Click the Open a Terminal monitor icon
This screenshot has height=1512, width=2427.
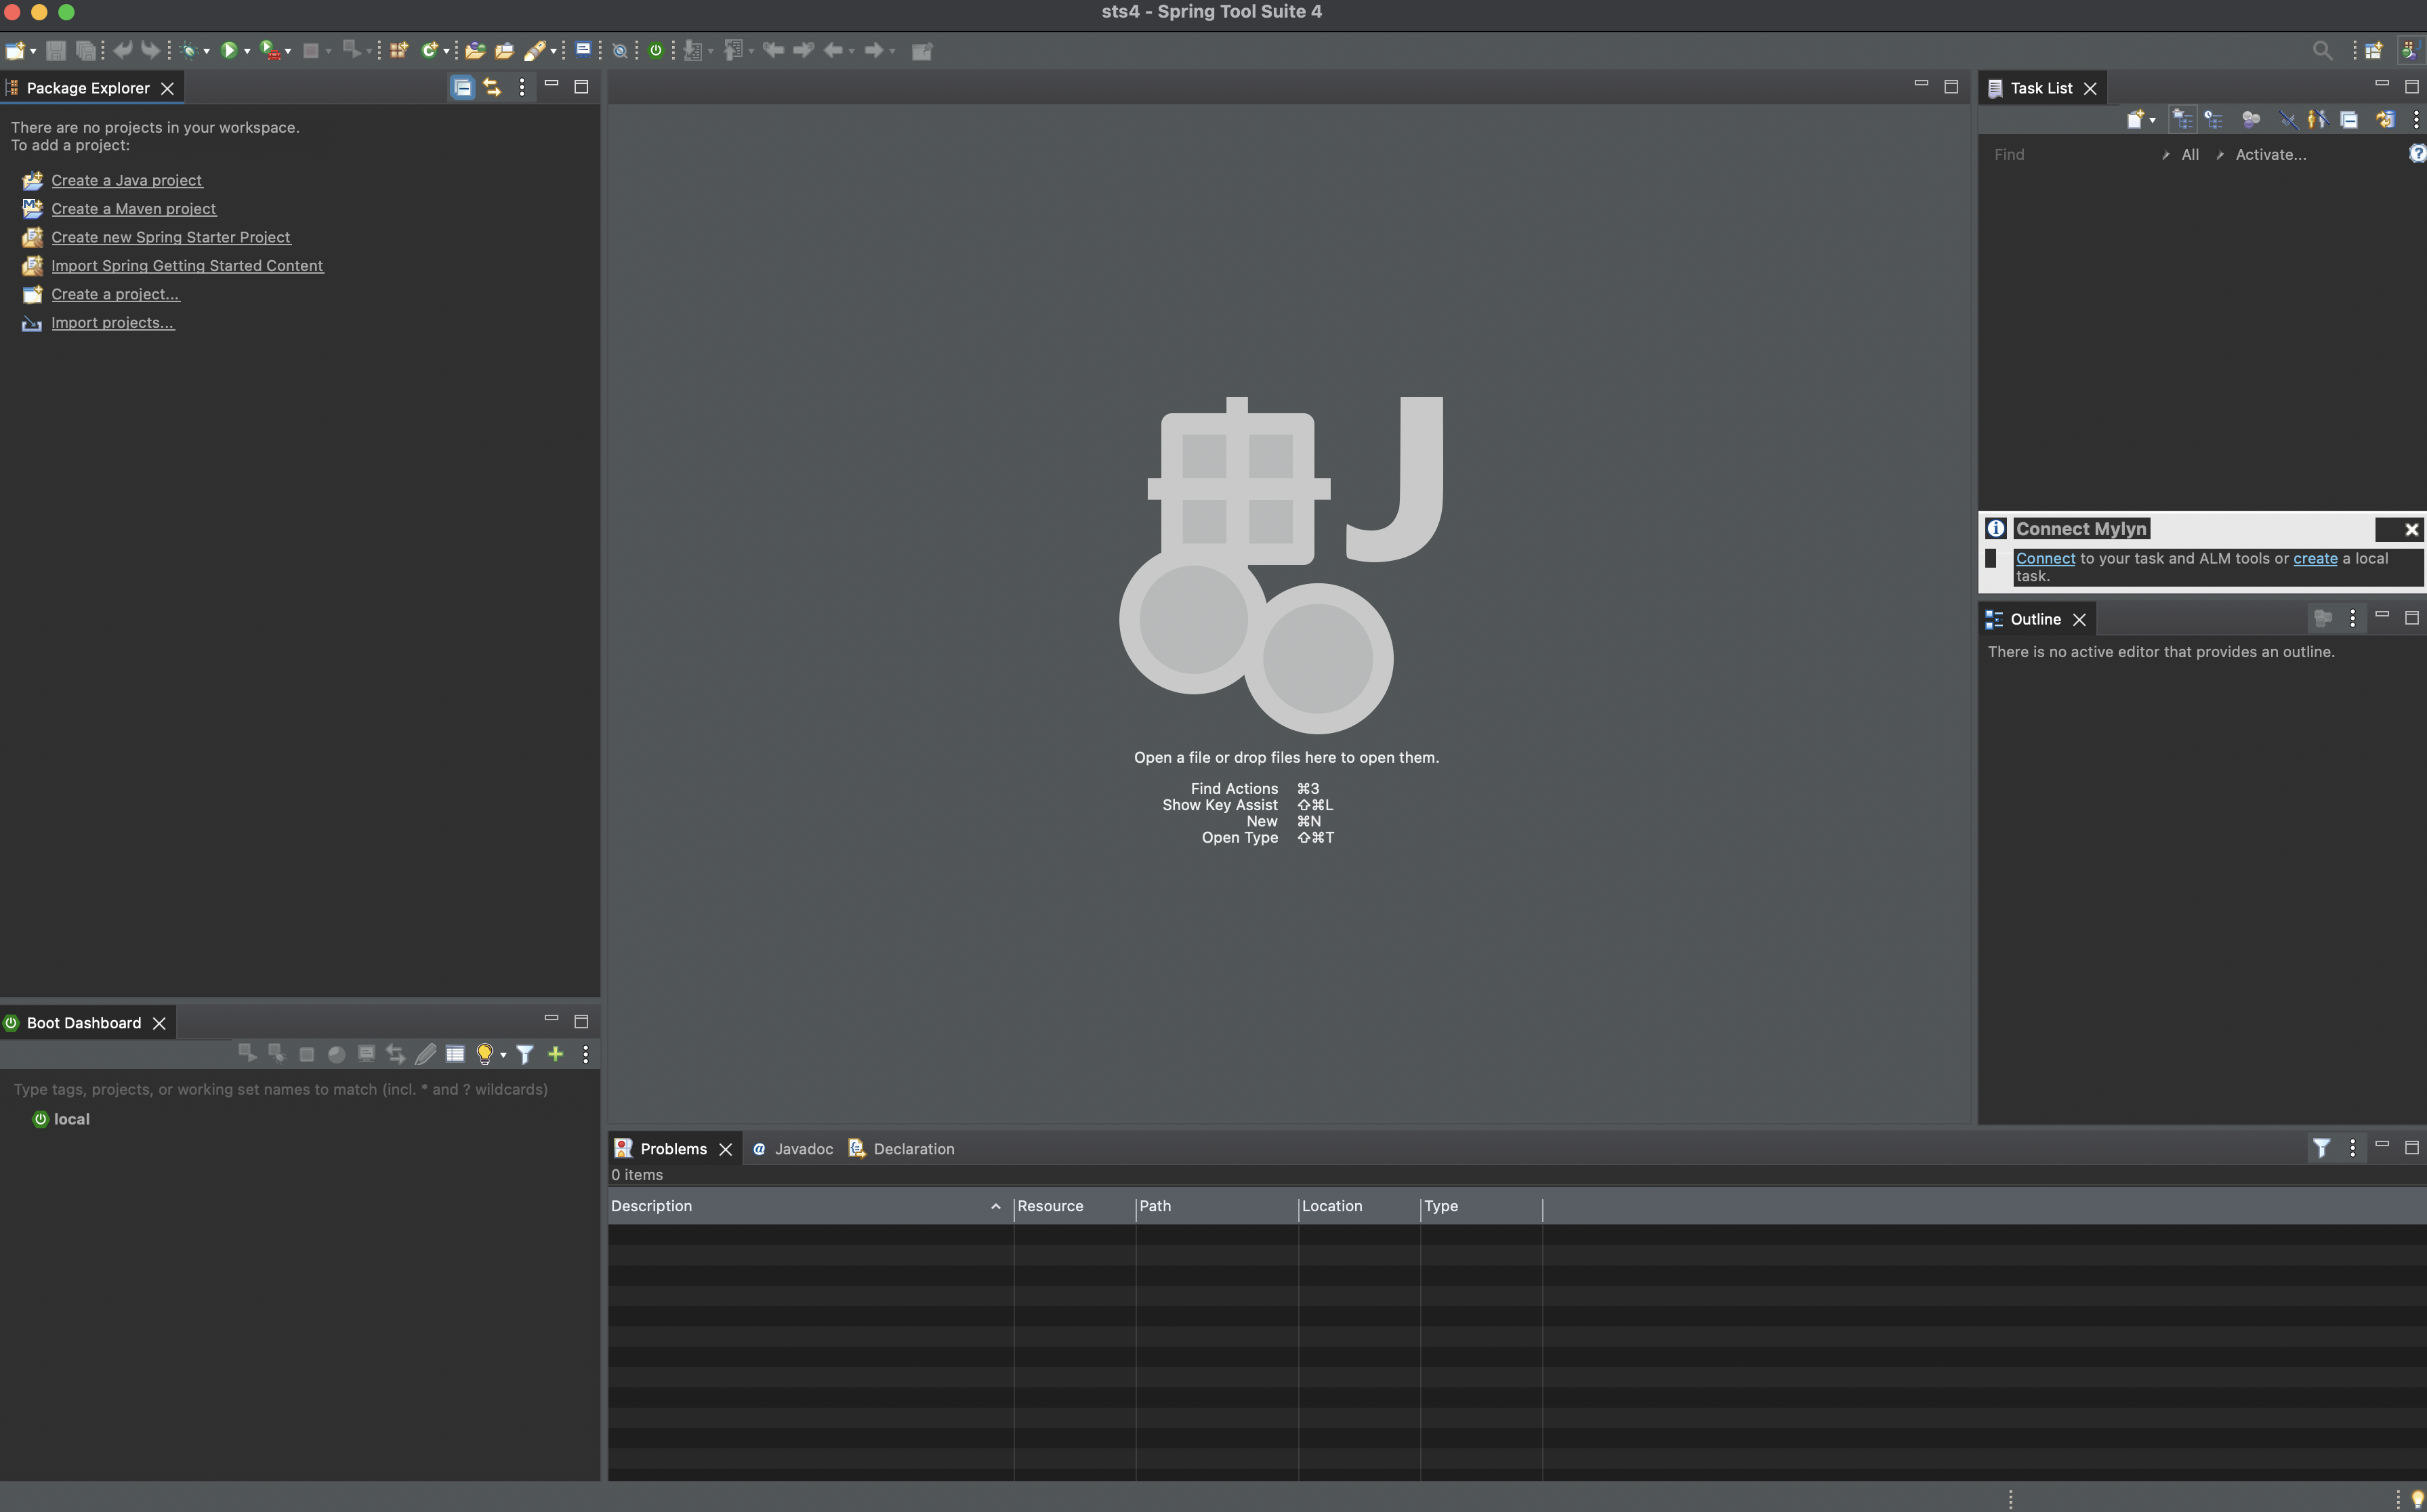[x=583, y=49]
